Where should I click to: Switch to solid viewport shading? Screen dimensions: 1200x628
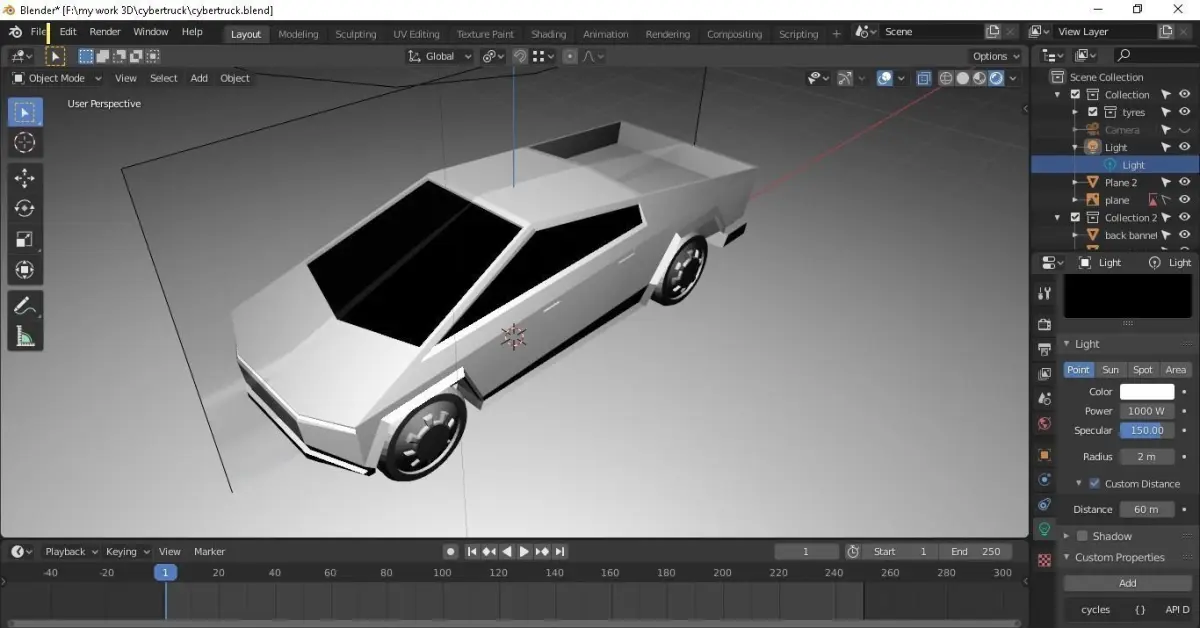pos(962,78)
